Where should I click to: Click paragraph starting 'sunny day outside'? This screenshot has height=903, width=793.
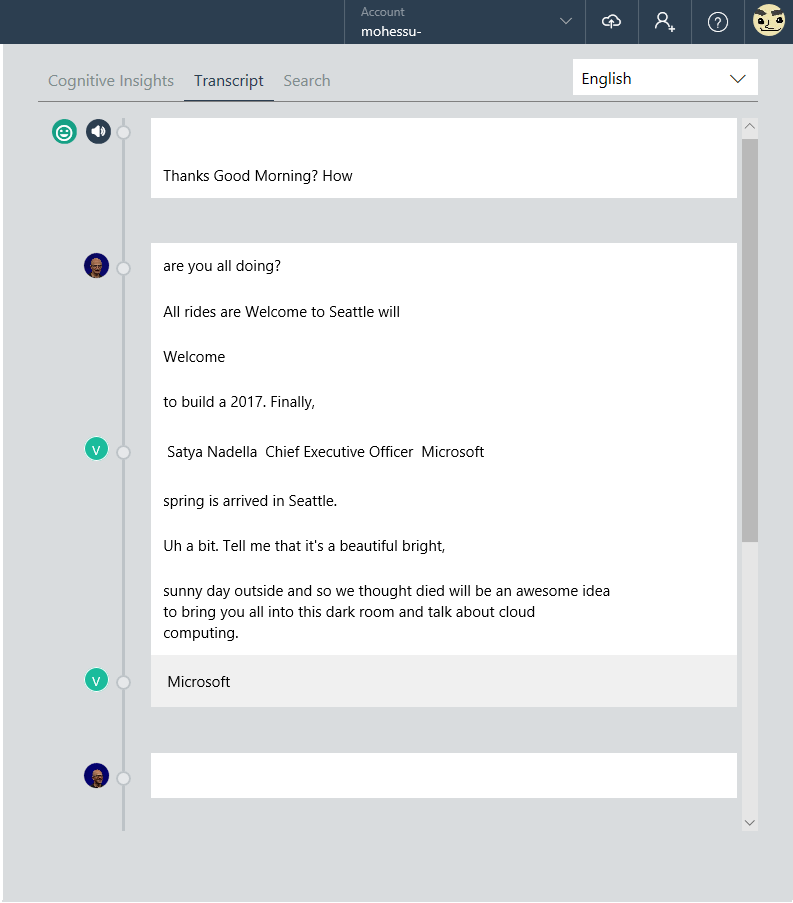coord(386,612)
